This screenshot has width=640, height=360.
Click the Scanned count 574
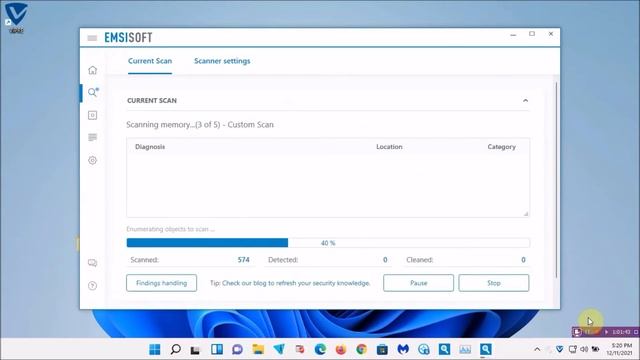click(x=243, y=260)
